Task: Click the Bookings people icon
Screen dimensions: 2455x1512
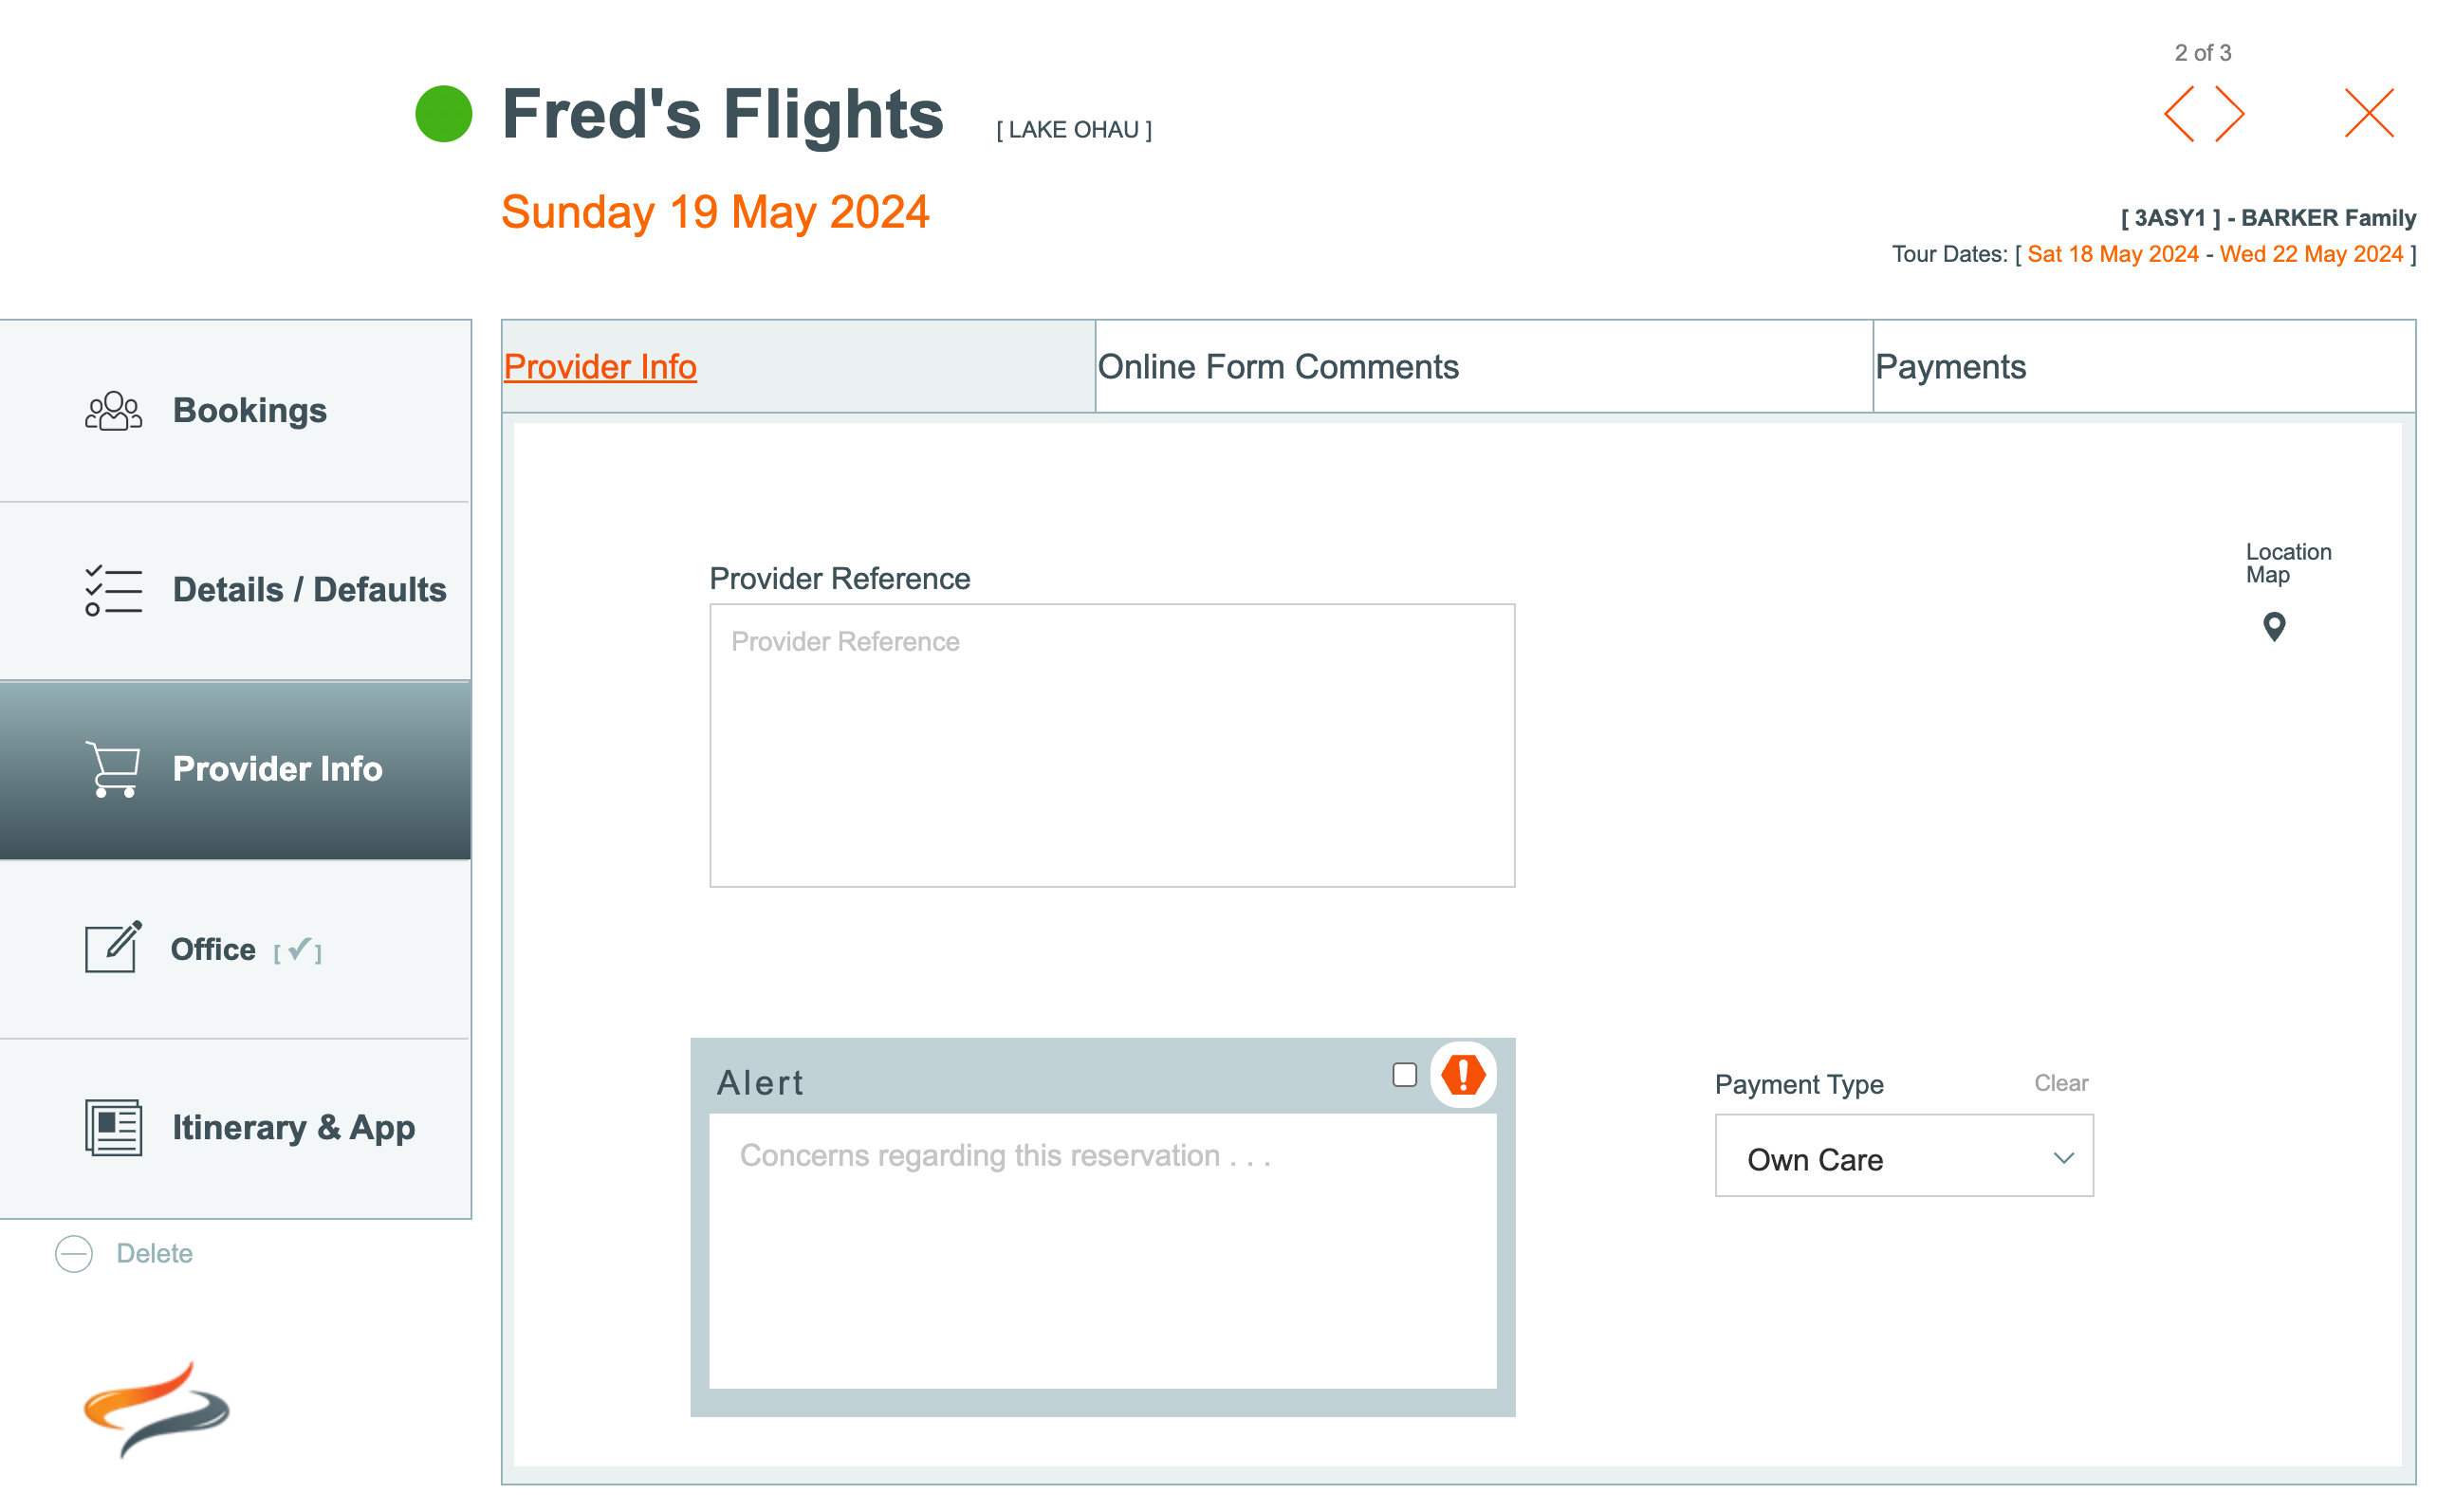Action: pos(113,411)
